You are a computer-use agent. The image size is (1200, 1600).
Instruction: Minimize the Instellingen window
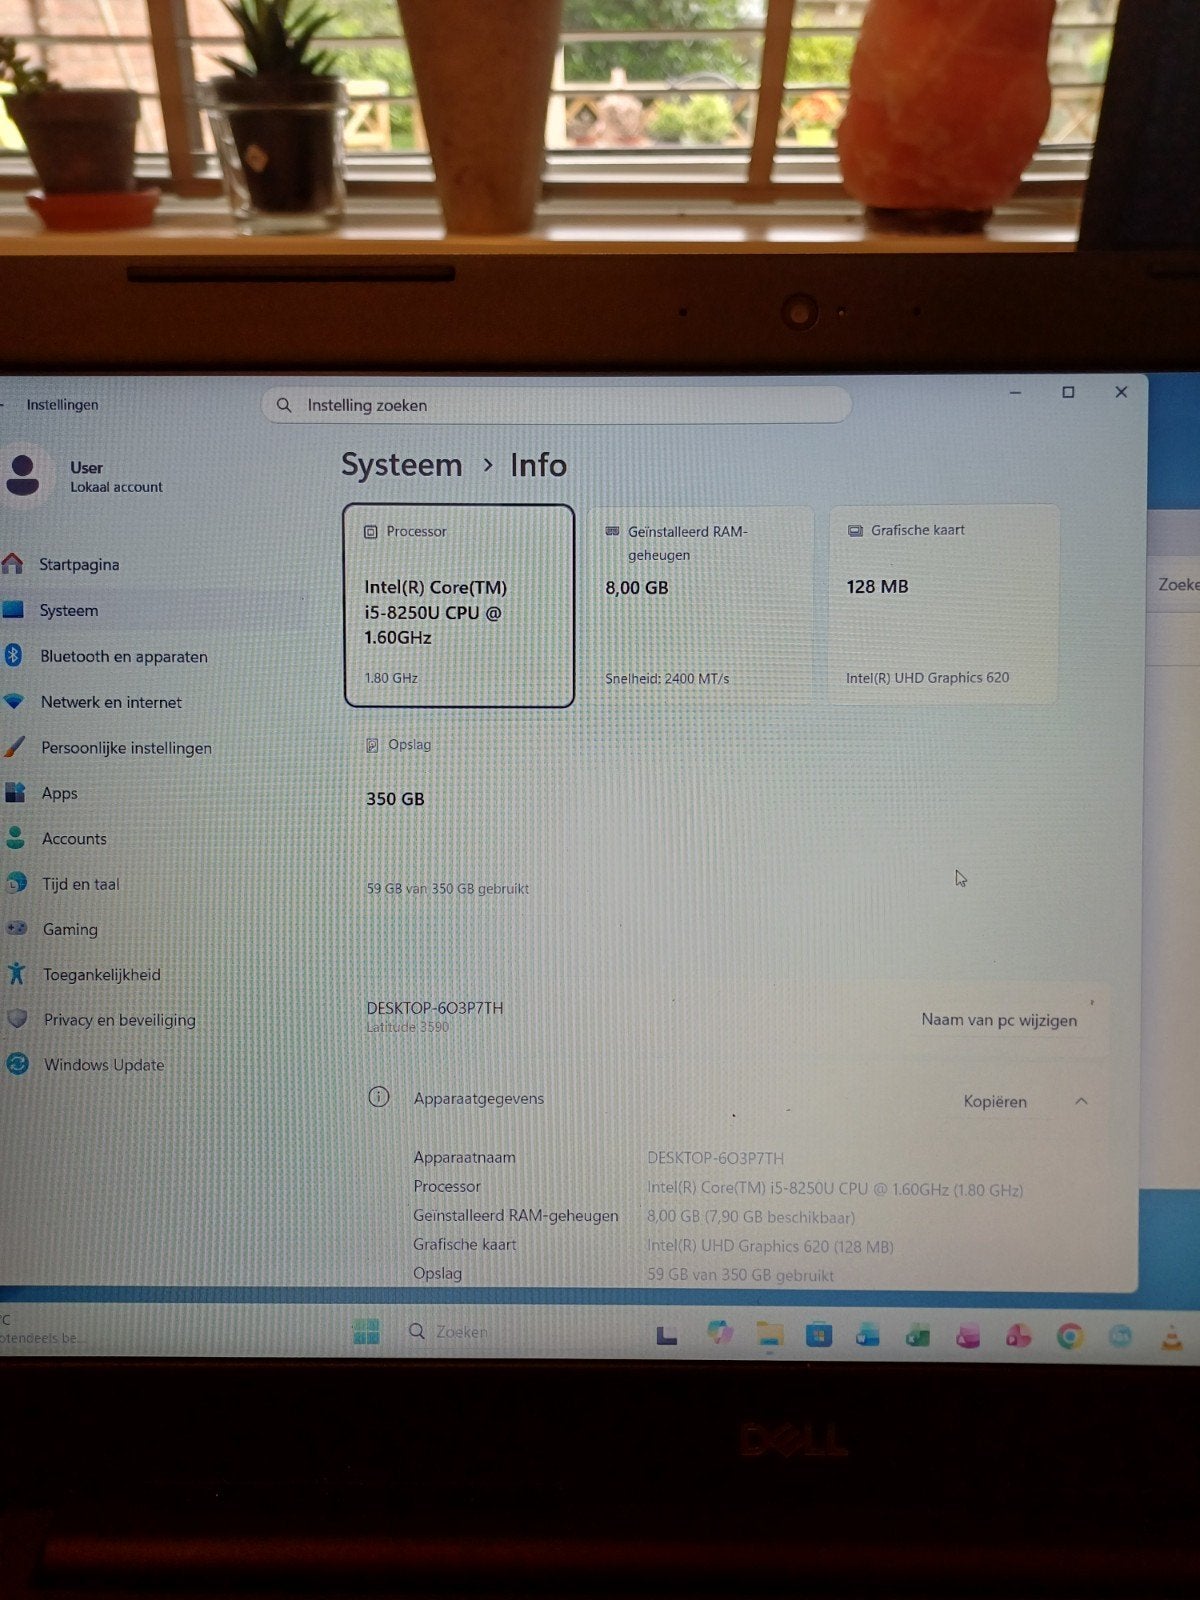point(1015,393)
